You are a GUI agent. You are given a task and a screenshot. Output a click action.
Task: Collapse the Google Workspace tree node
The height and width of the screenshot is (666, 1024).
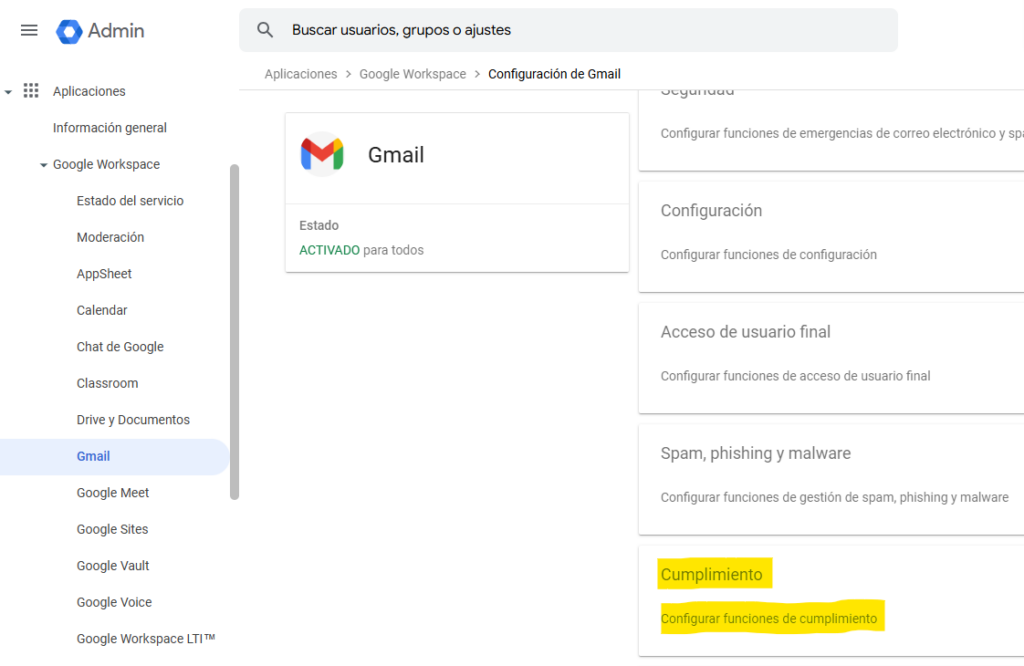44,165
